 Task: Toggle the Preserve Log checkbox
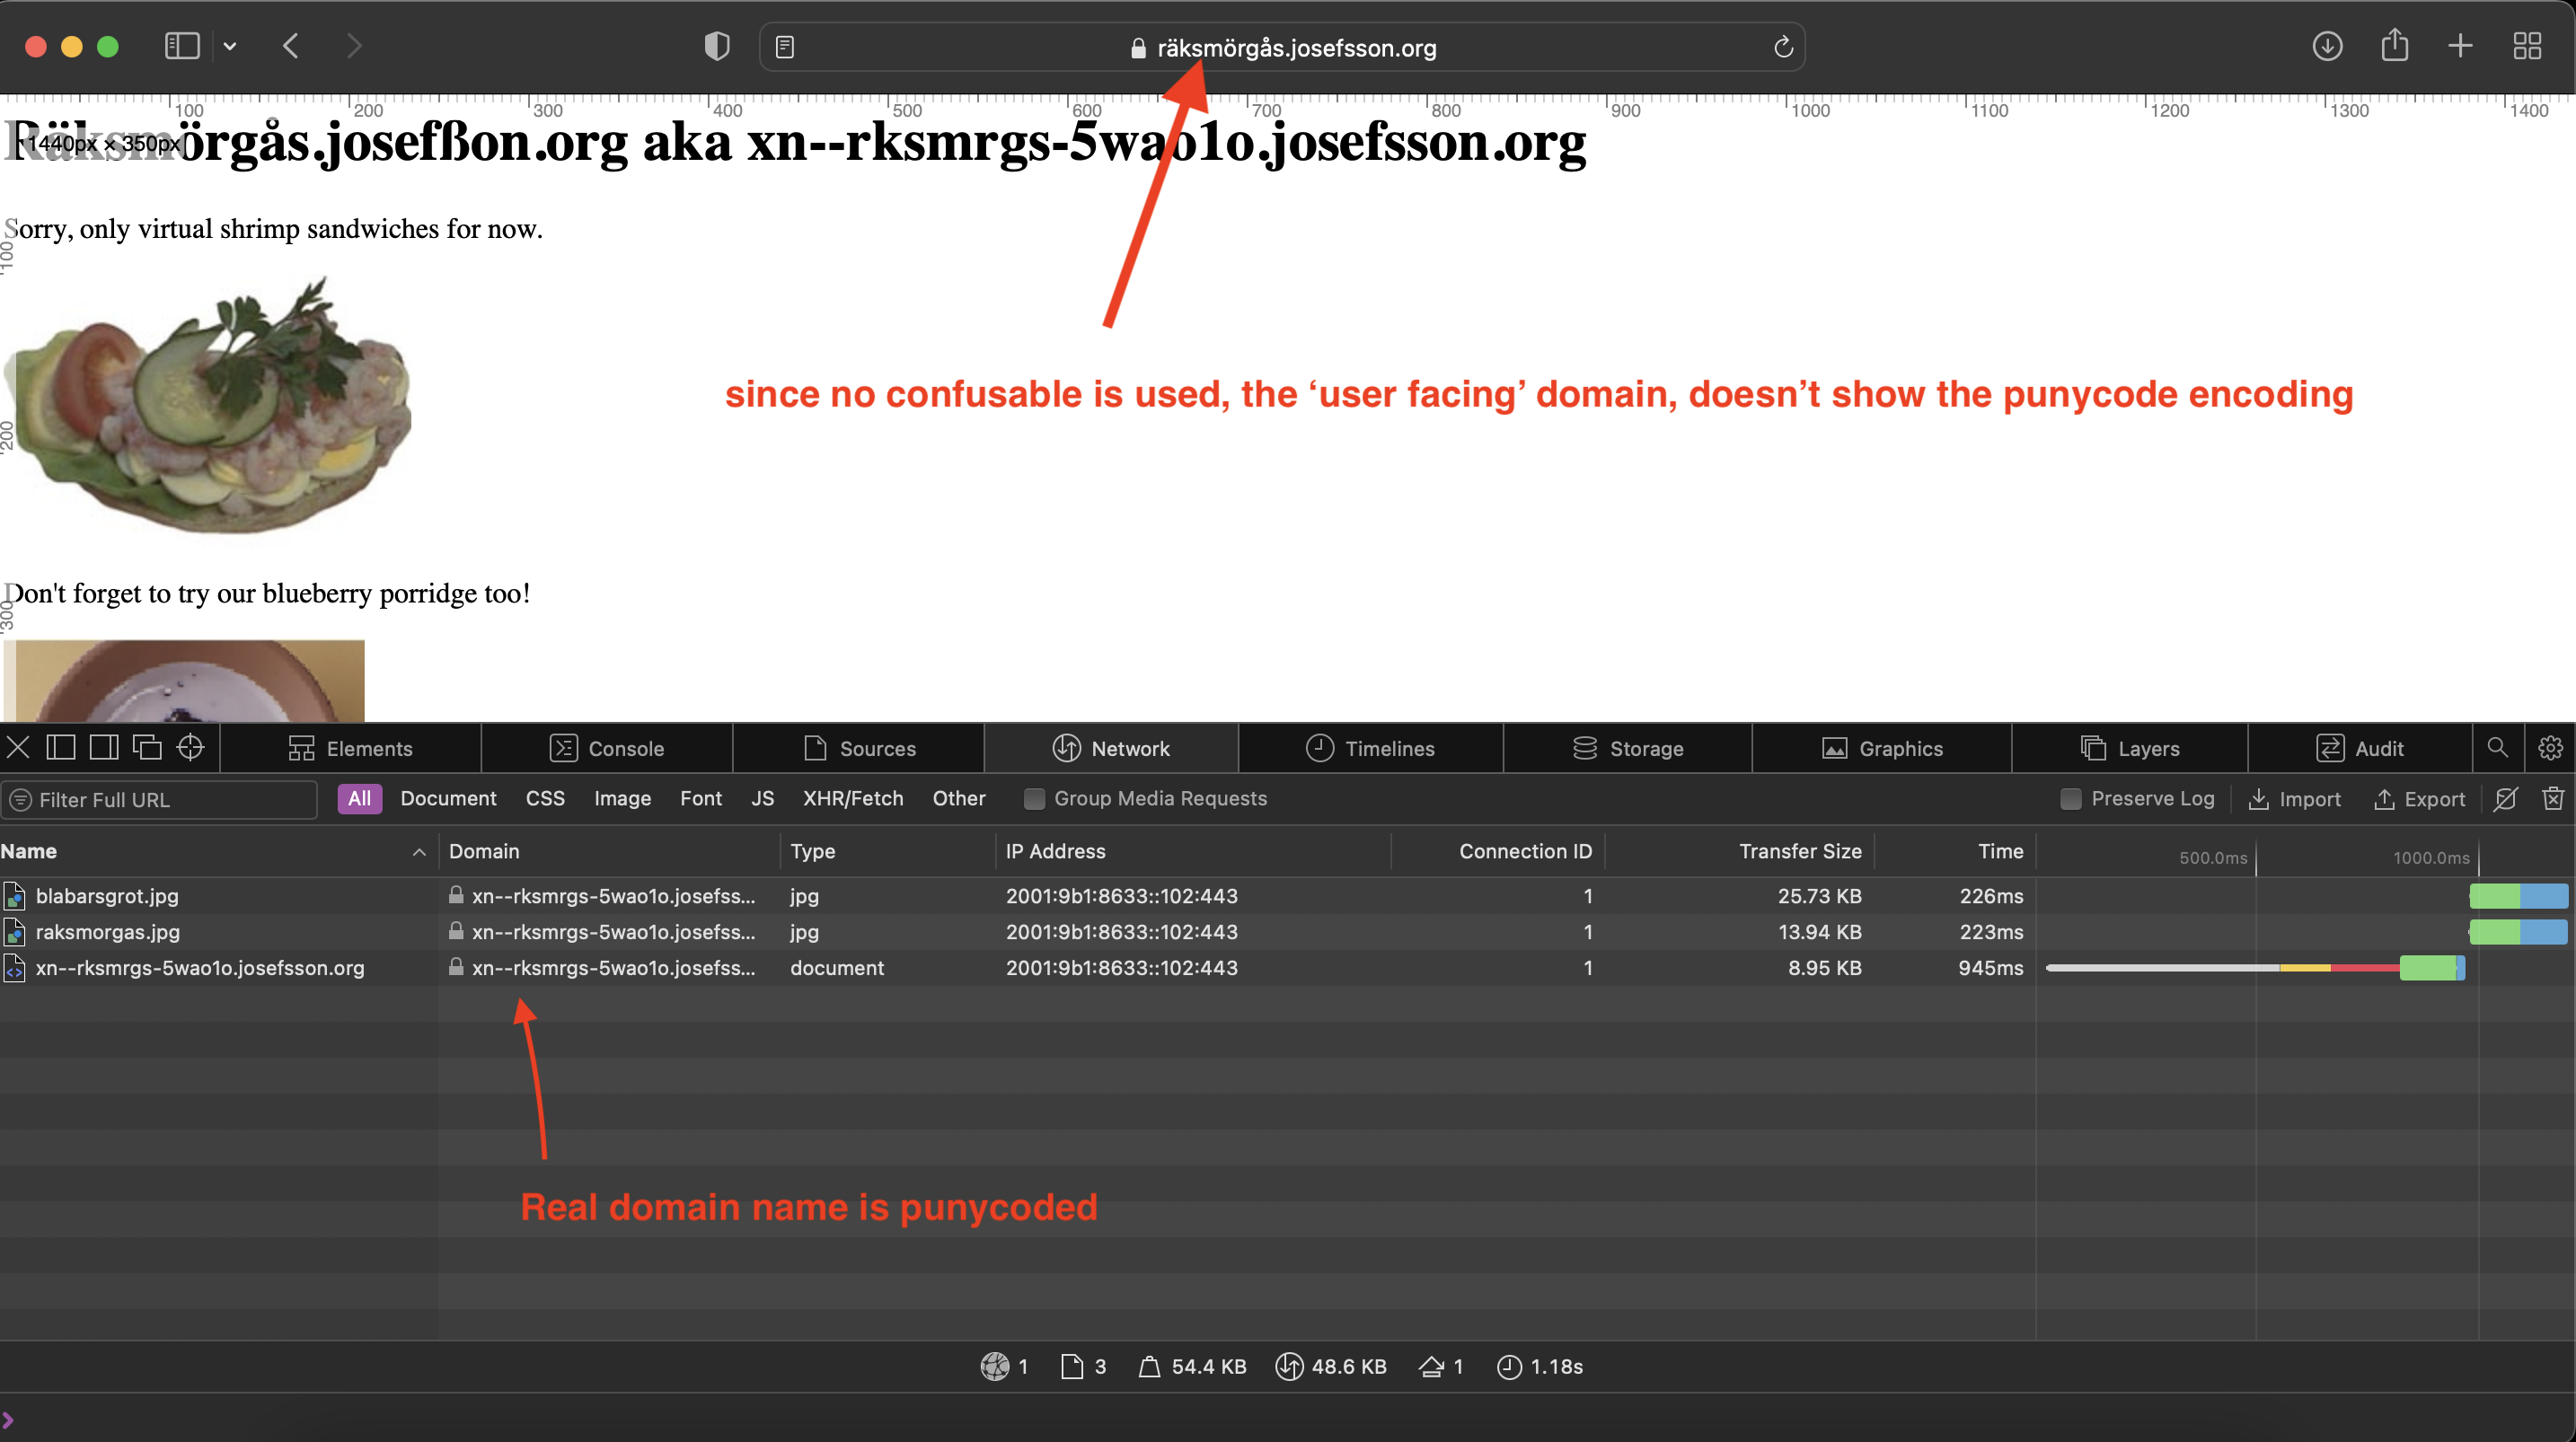(x=2071, y=799)
